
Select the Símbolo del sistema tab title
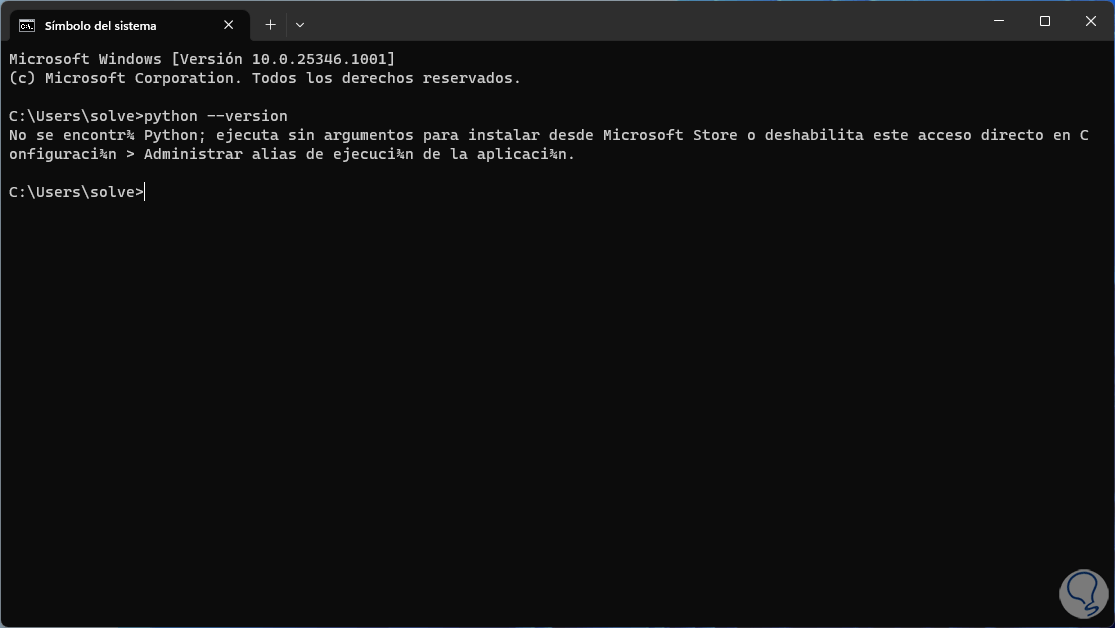pyautogui.click(x=100, y=25)
